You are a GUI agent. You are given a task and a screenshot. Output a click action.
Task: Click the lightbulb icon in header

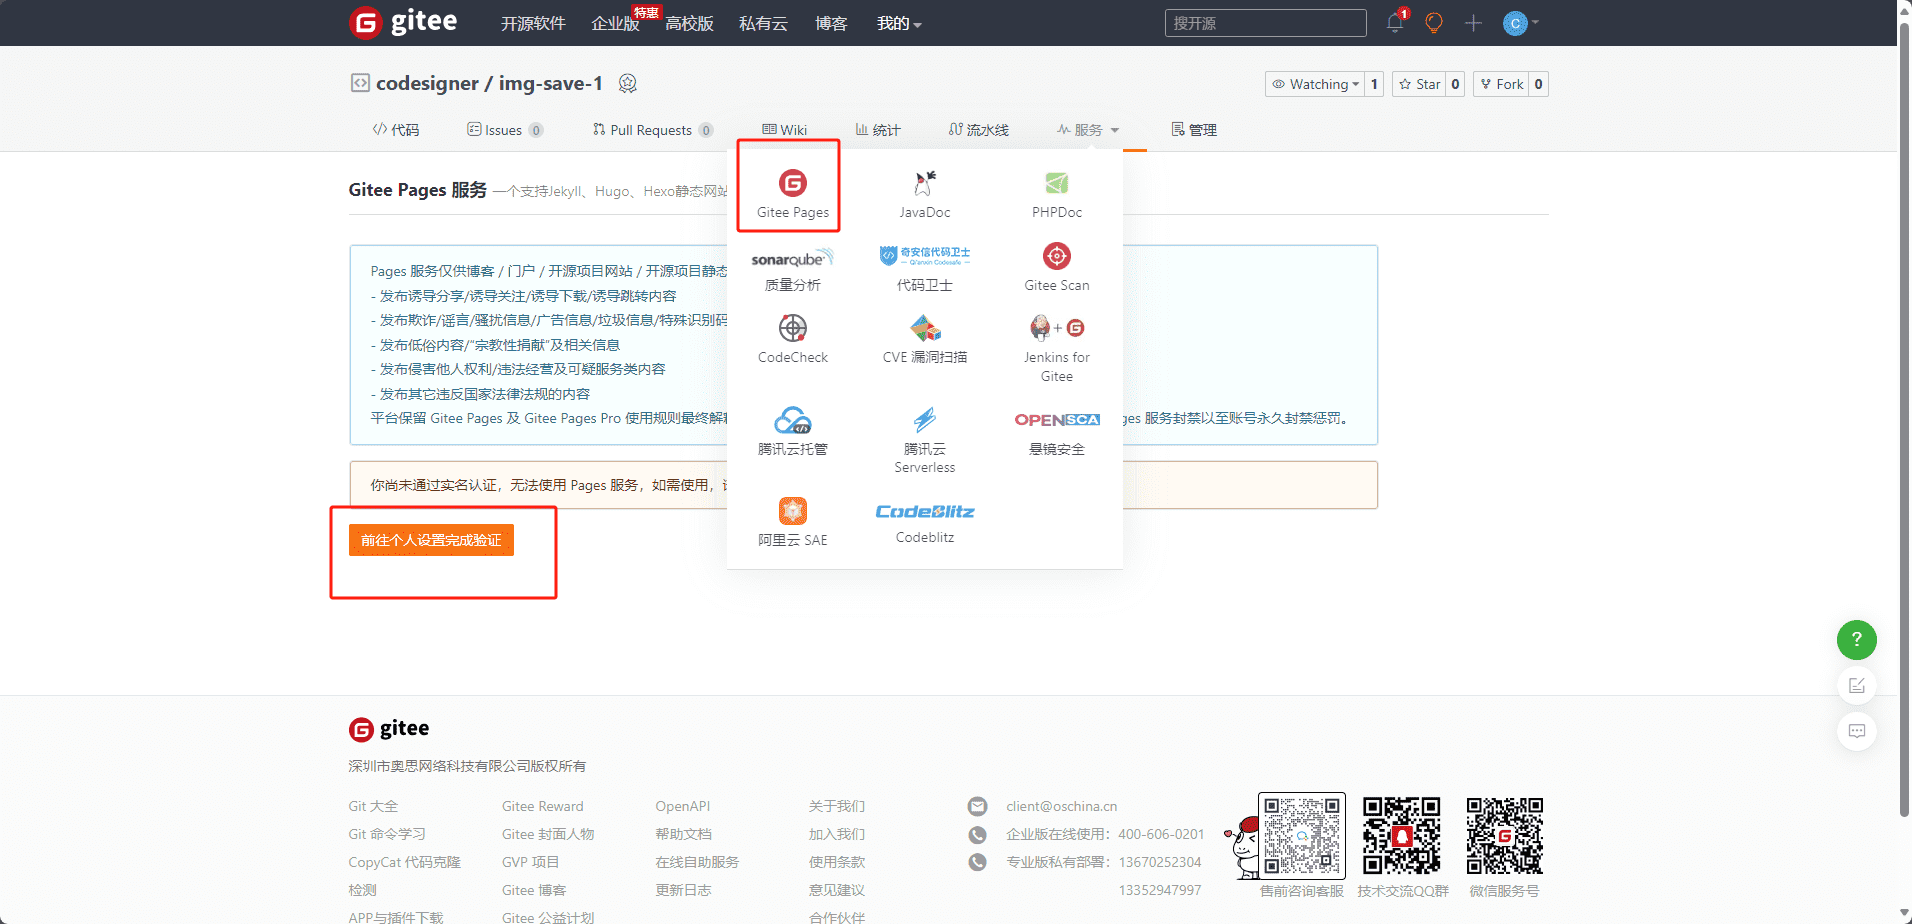pos(1433,22)
